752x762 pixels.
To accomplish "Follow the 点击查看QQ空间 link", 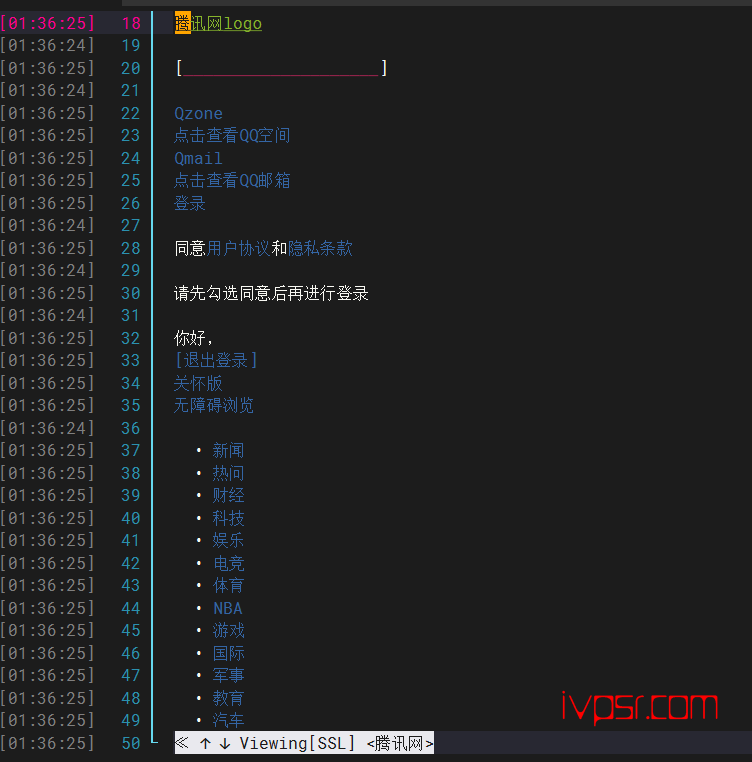I will 232,136.
